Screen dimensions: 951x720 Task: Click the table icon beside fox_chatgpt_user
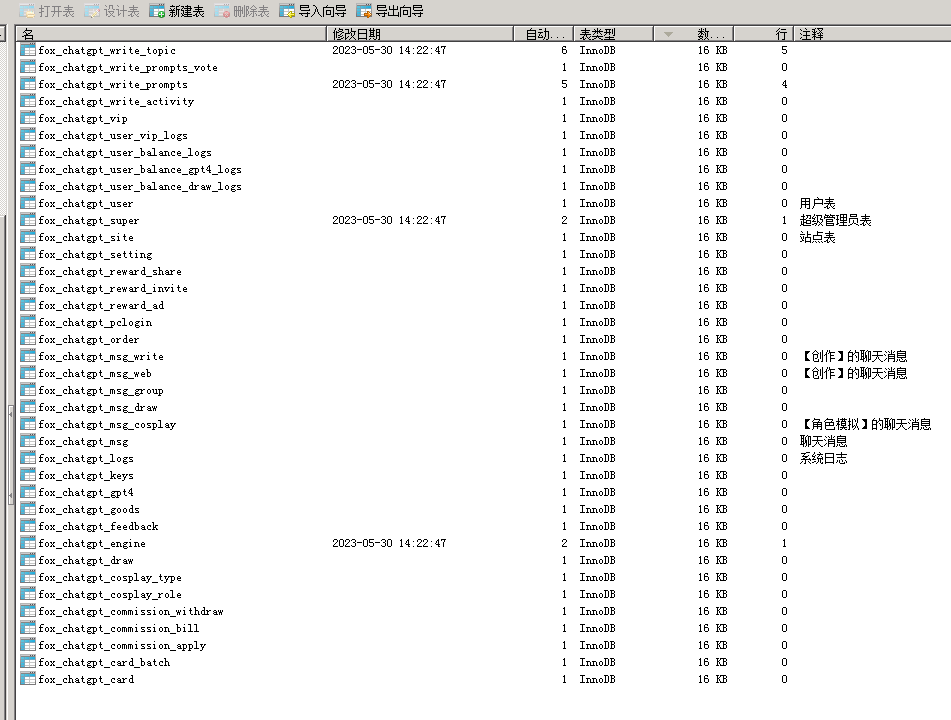[x=28, y=203]
